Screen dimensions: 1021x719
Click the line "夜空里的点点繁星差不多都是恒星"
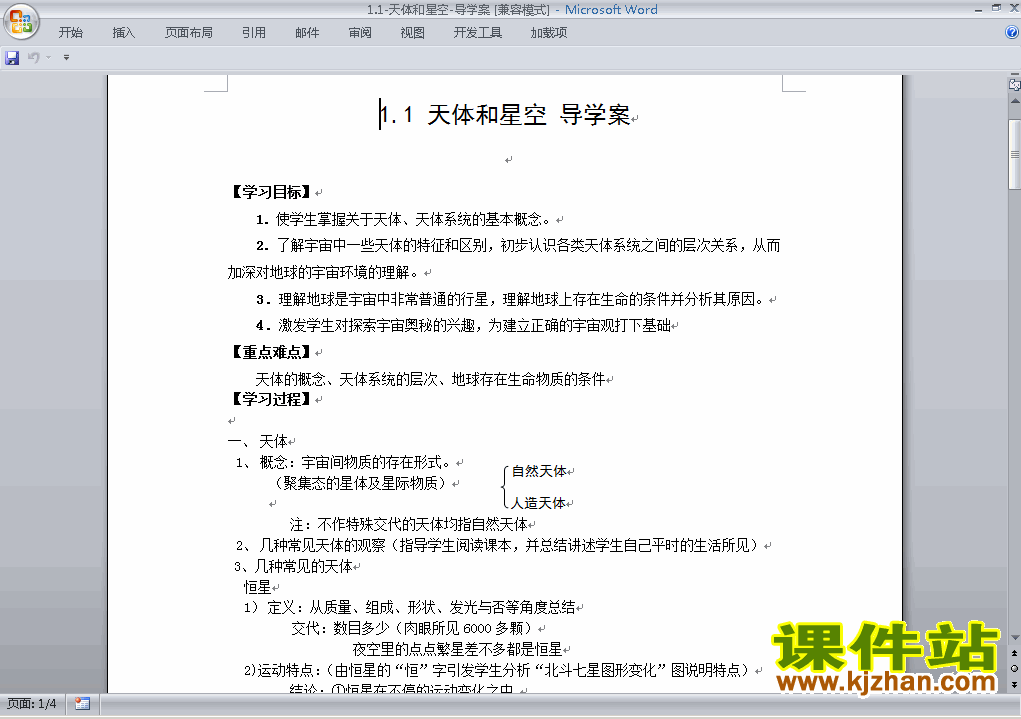point(457,649)
